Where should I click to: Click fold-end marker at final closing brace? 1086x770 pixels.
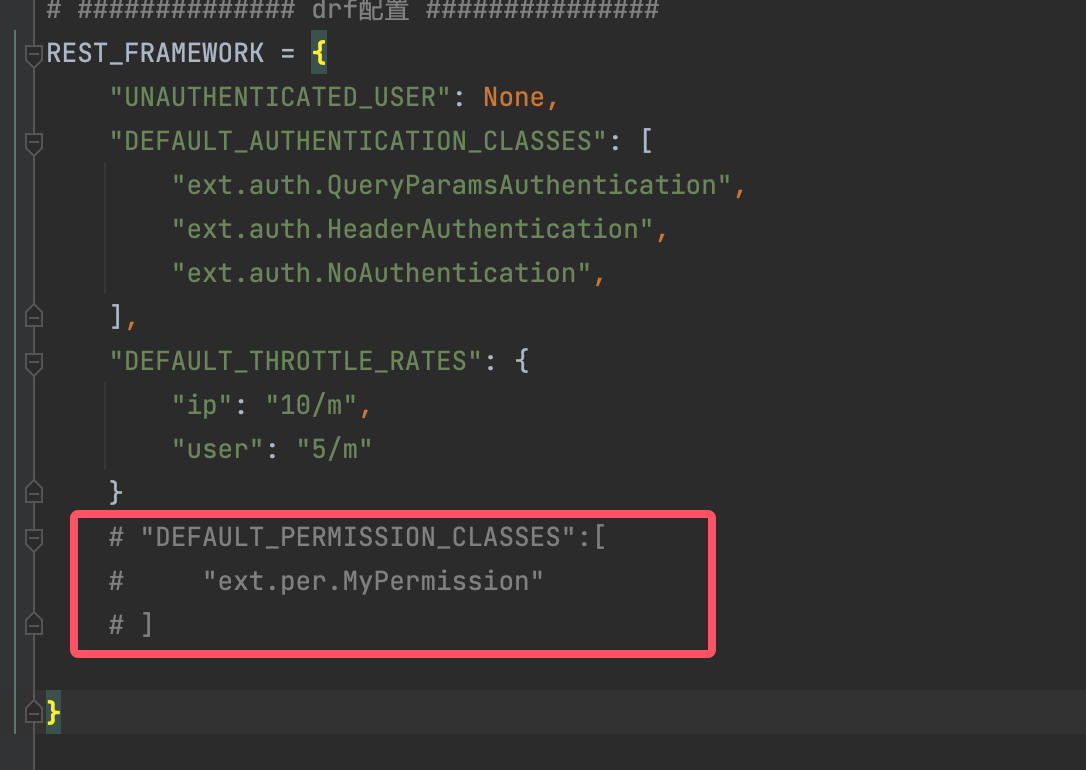coord(33,713)
